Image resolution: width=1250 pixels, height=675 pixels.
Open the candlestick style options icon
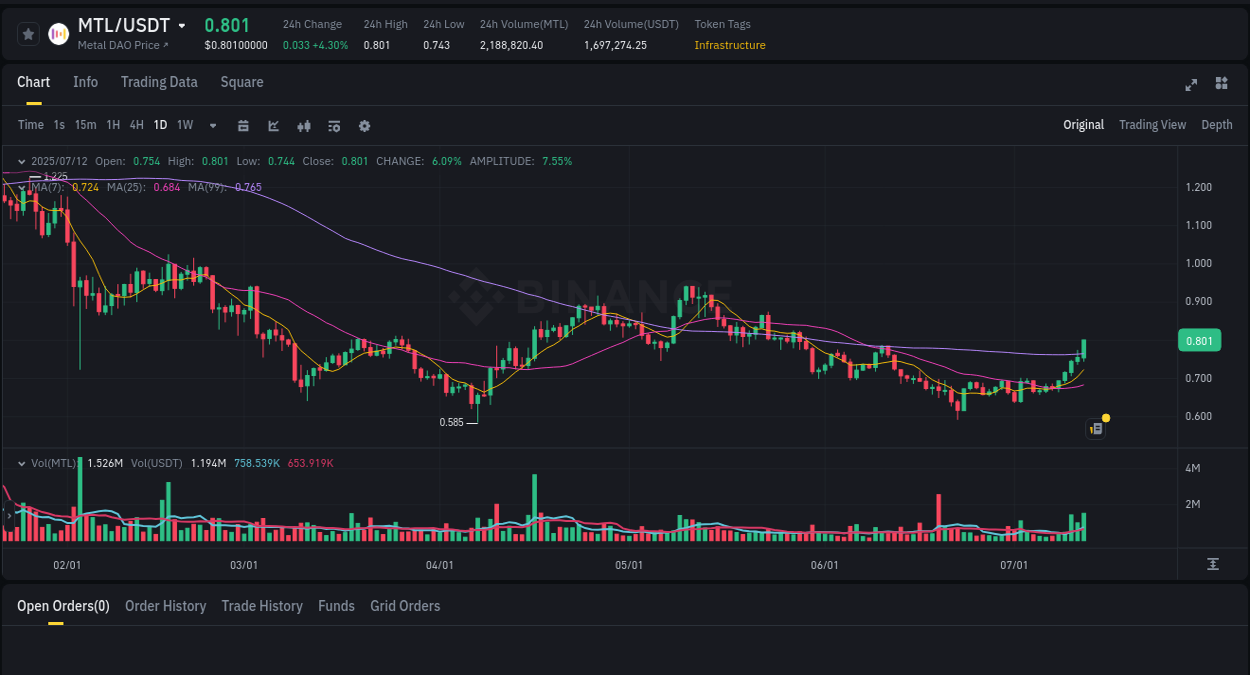[303, 125]
